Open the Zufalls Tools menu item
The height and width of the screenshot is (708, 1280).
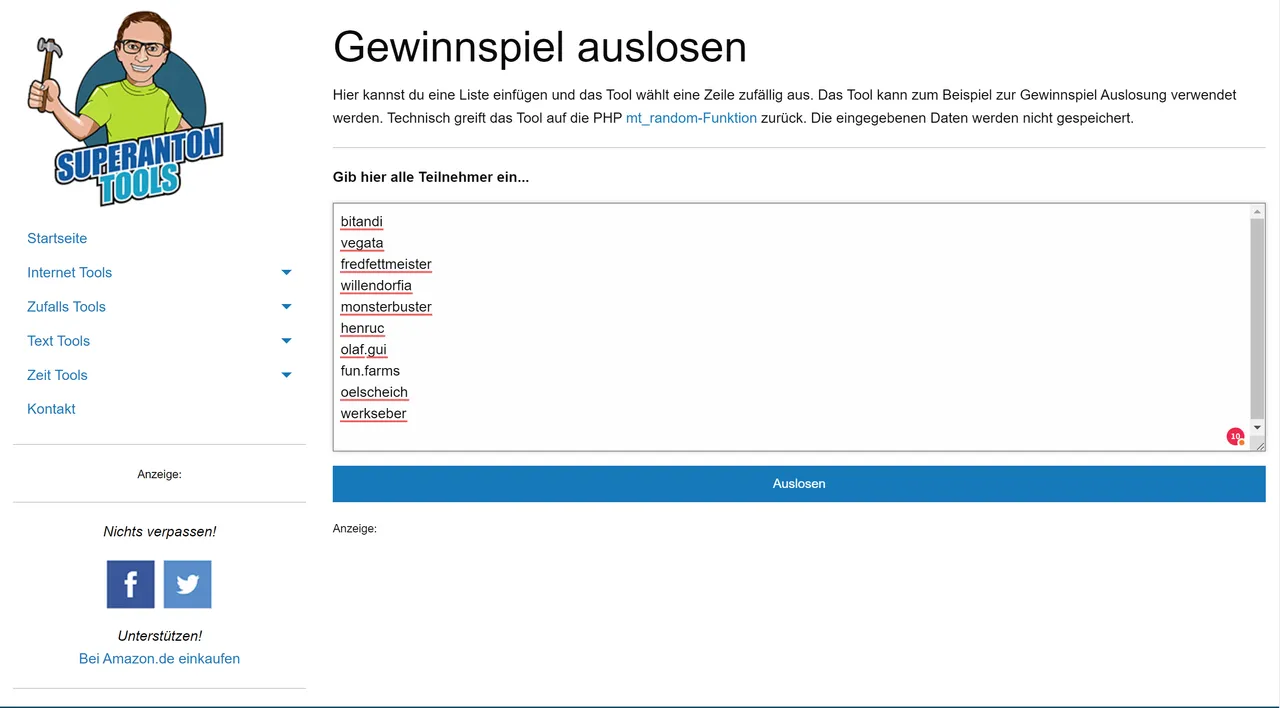(66, 306)
